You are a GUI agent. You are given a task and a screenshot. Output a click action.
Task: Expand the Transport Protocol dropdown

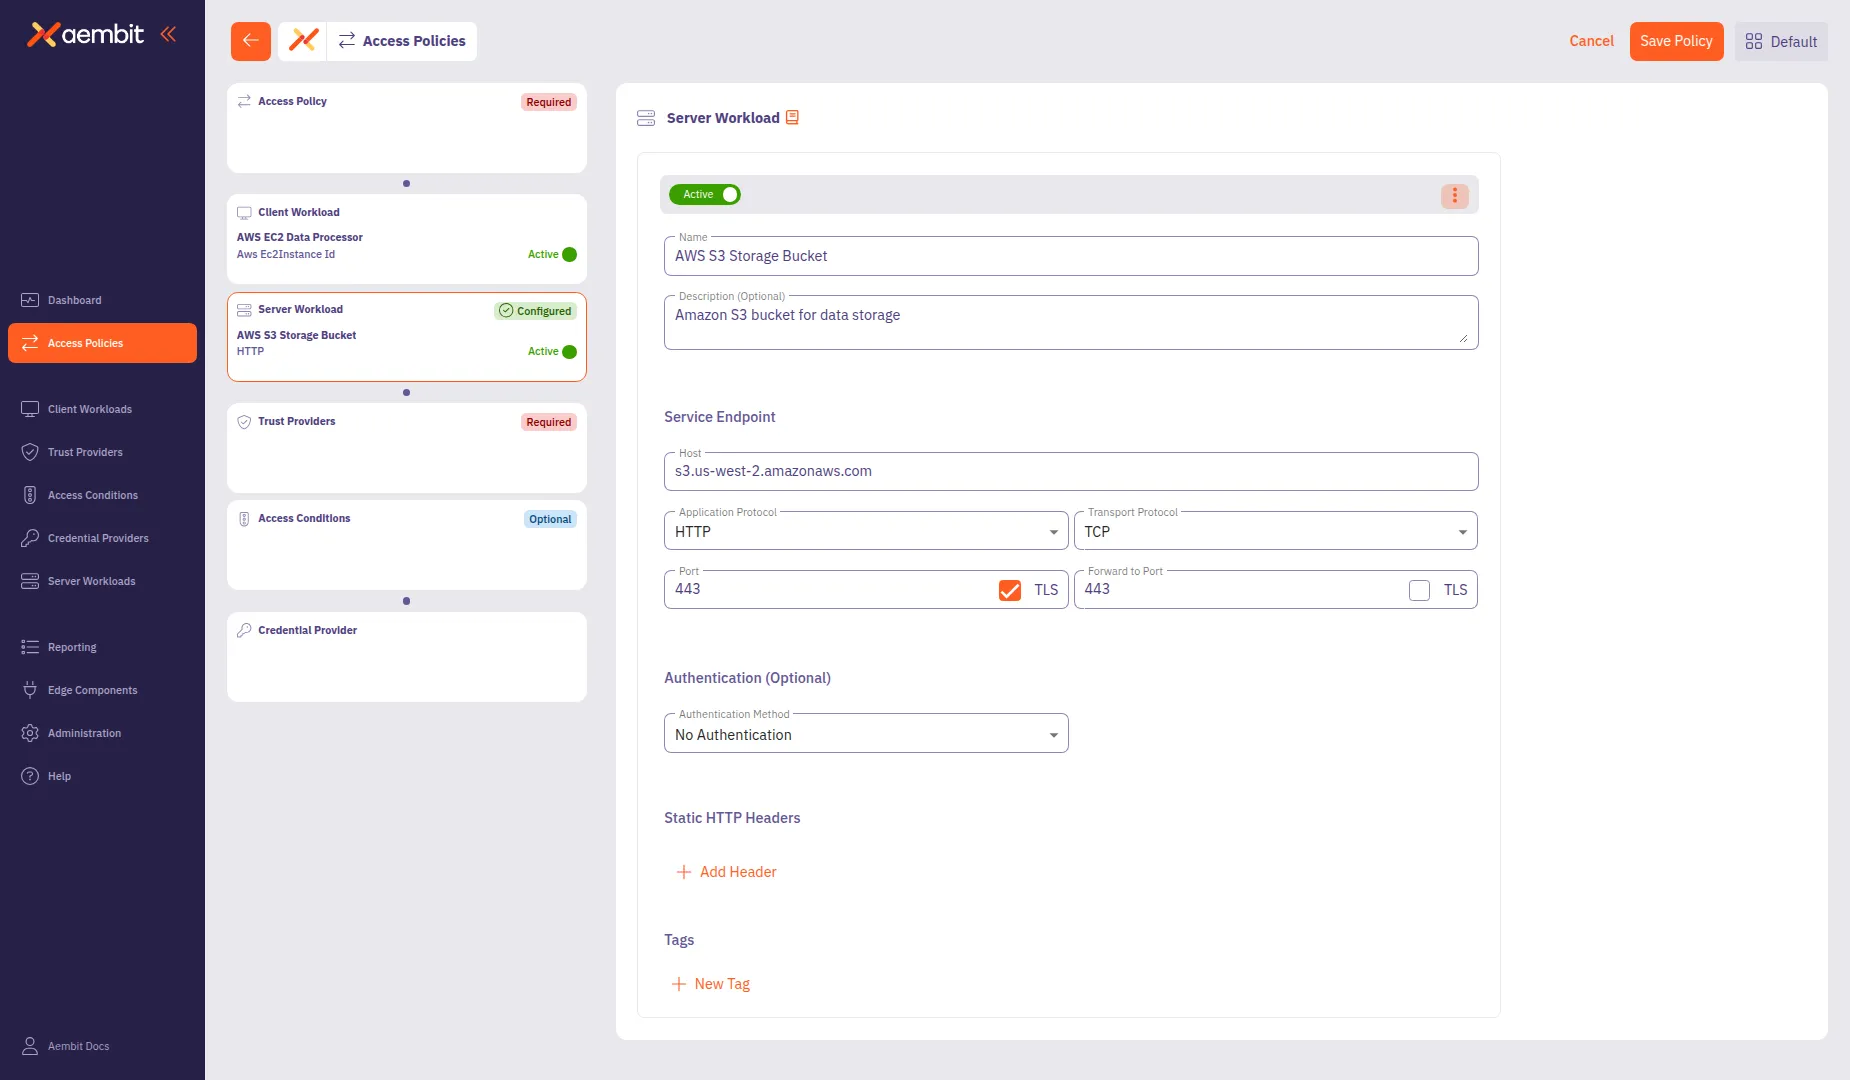pos(1275,532)
